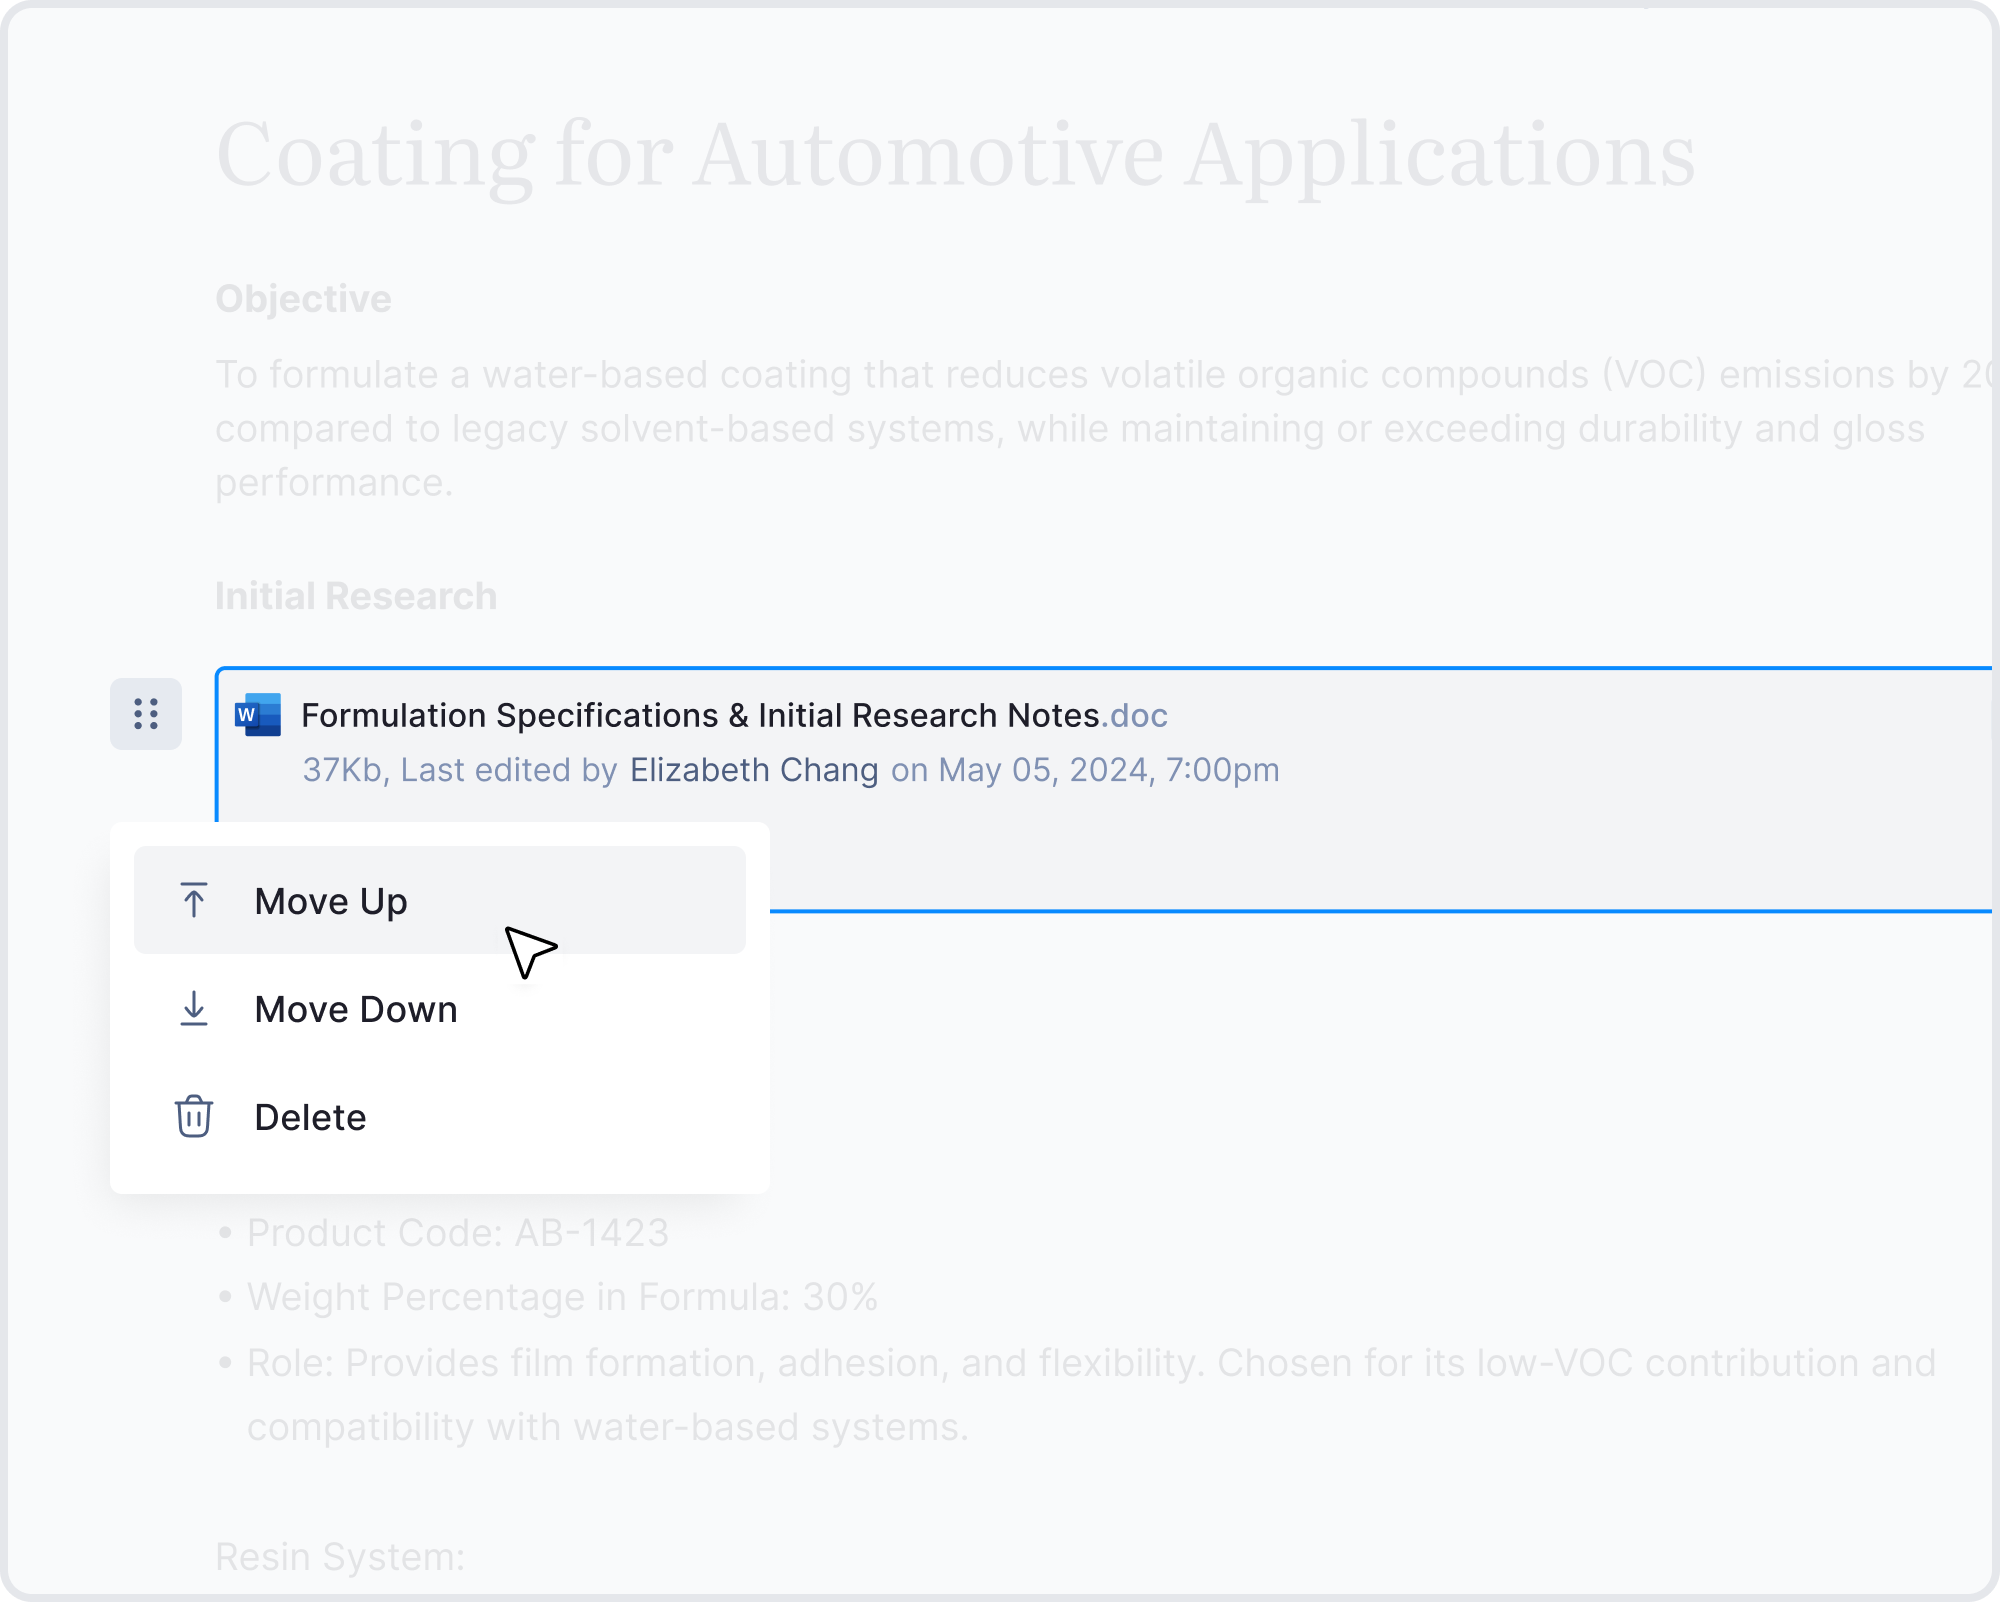The height and width of the screenshot is (1602, 2000).
Task: Click the Word document file icon
Action: click(x=258, y=715)
